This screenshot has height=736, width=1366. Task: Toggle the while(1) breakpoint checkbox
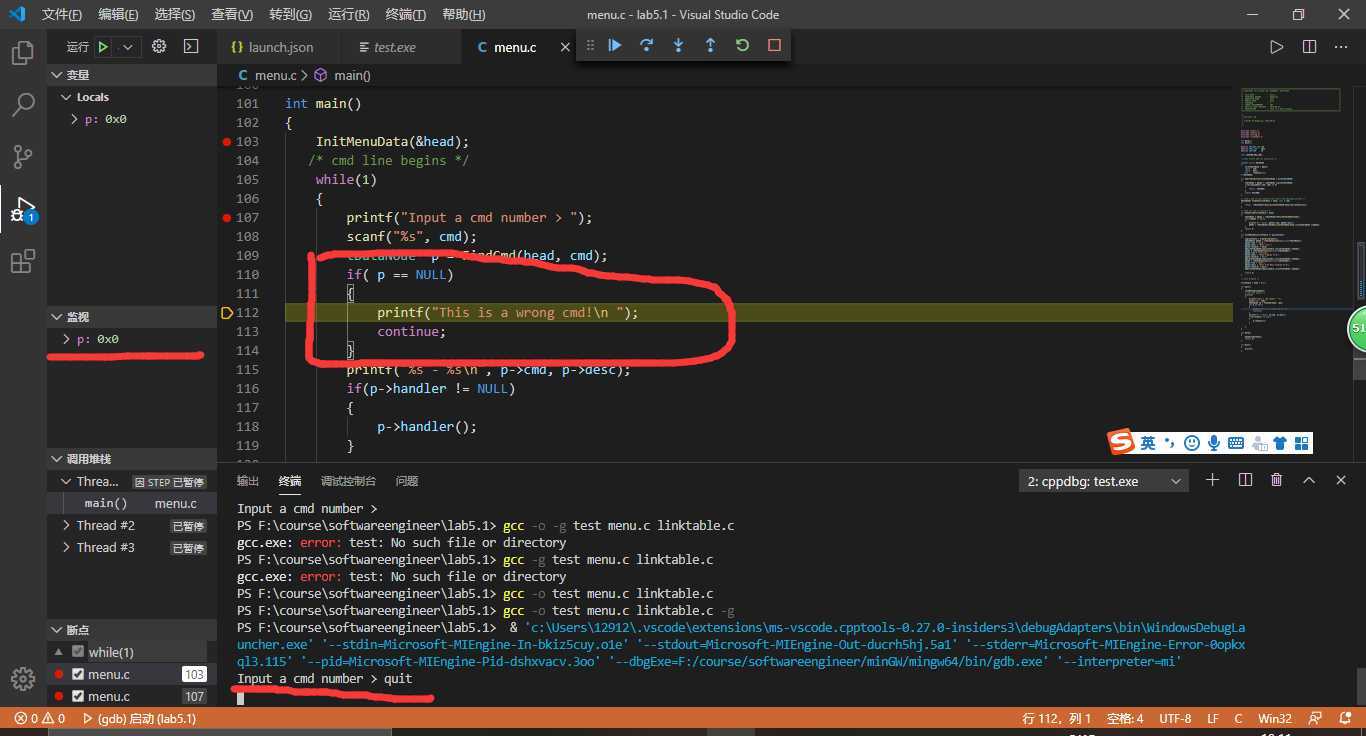pyautogui.click(x=79, y=652)
